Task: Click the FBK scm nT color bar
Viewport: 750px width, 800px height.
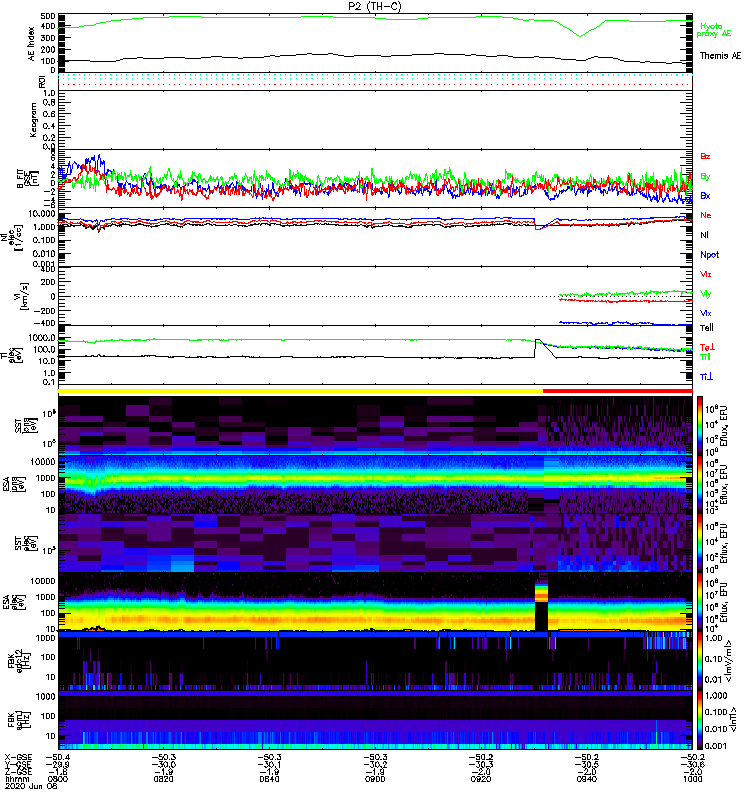Action: (x=700, y=719)
